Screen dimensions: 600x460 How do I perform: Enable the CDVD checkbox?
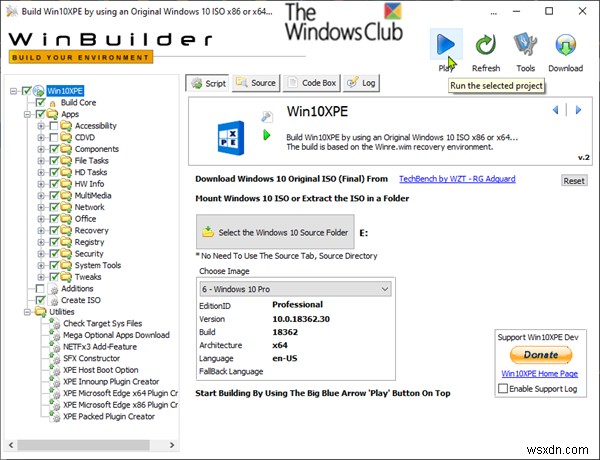click(54, 137)
